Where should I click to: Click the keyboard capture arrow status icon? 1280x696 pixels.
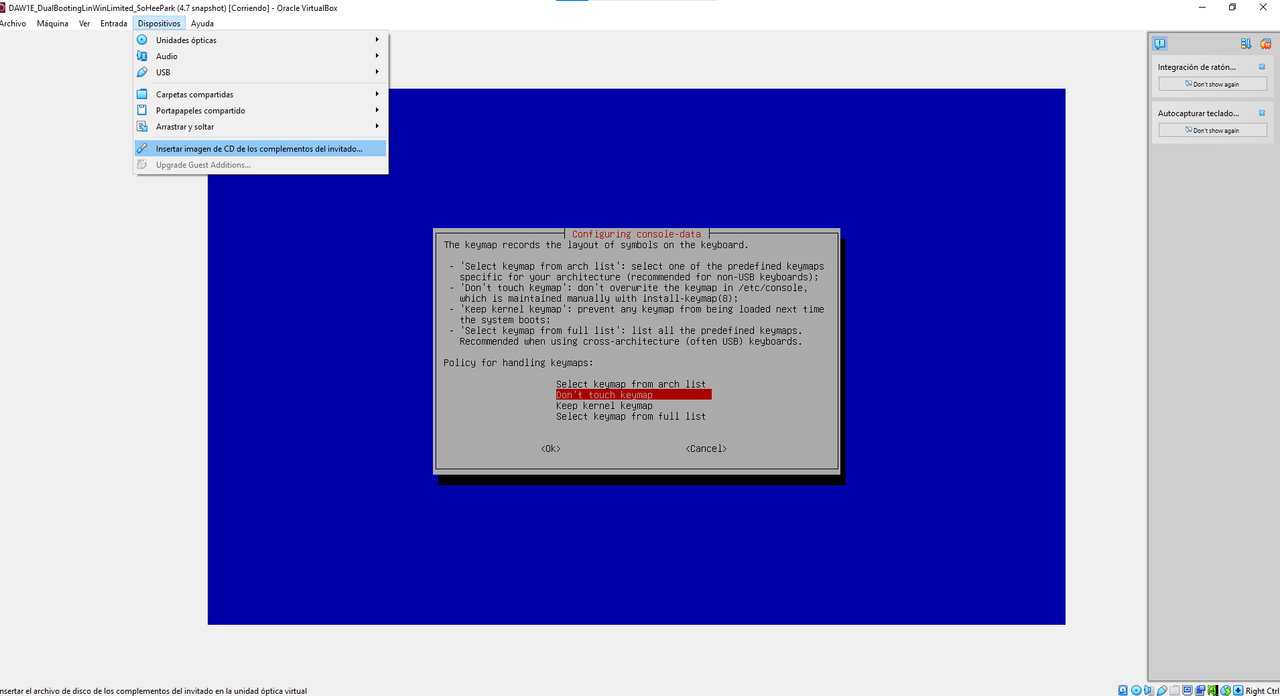(x=1238, y=690)
